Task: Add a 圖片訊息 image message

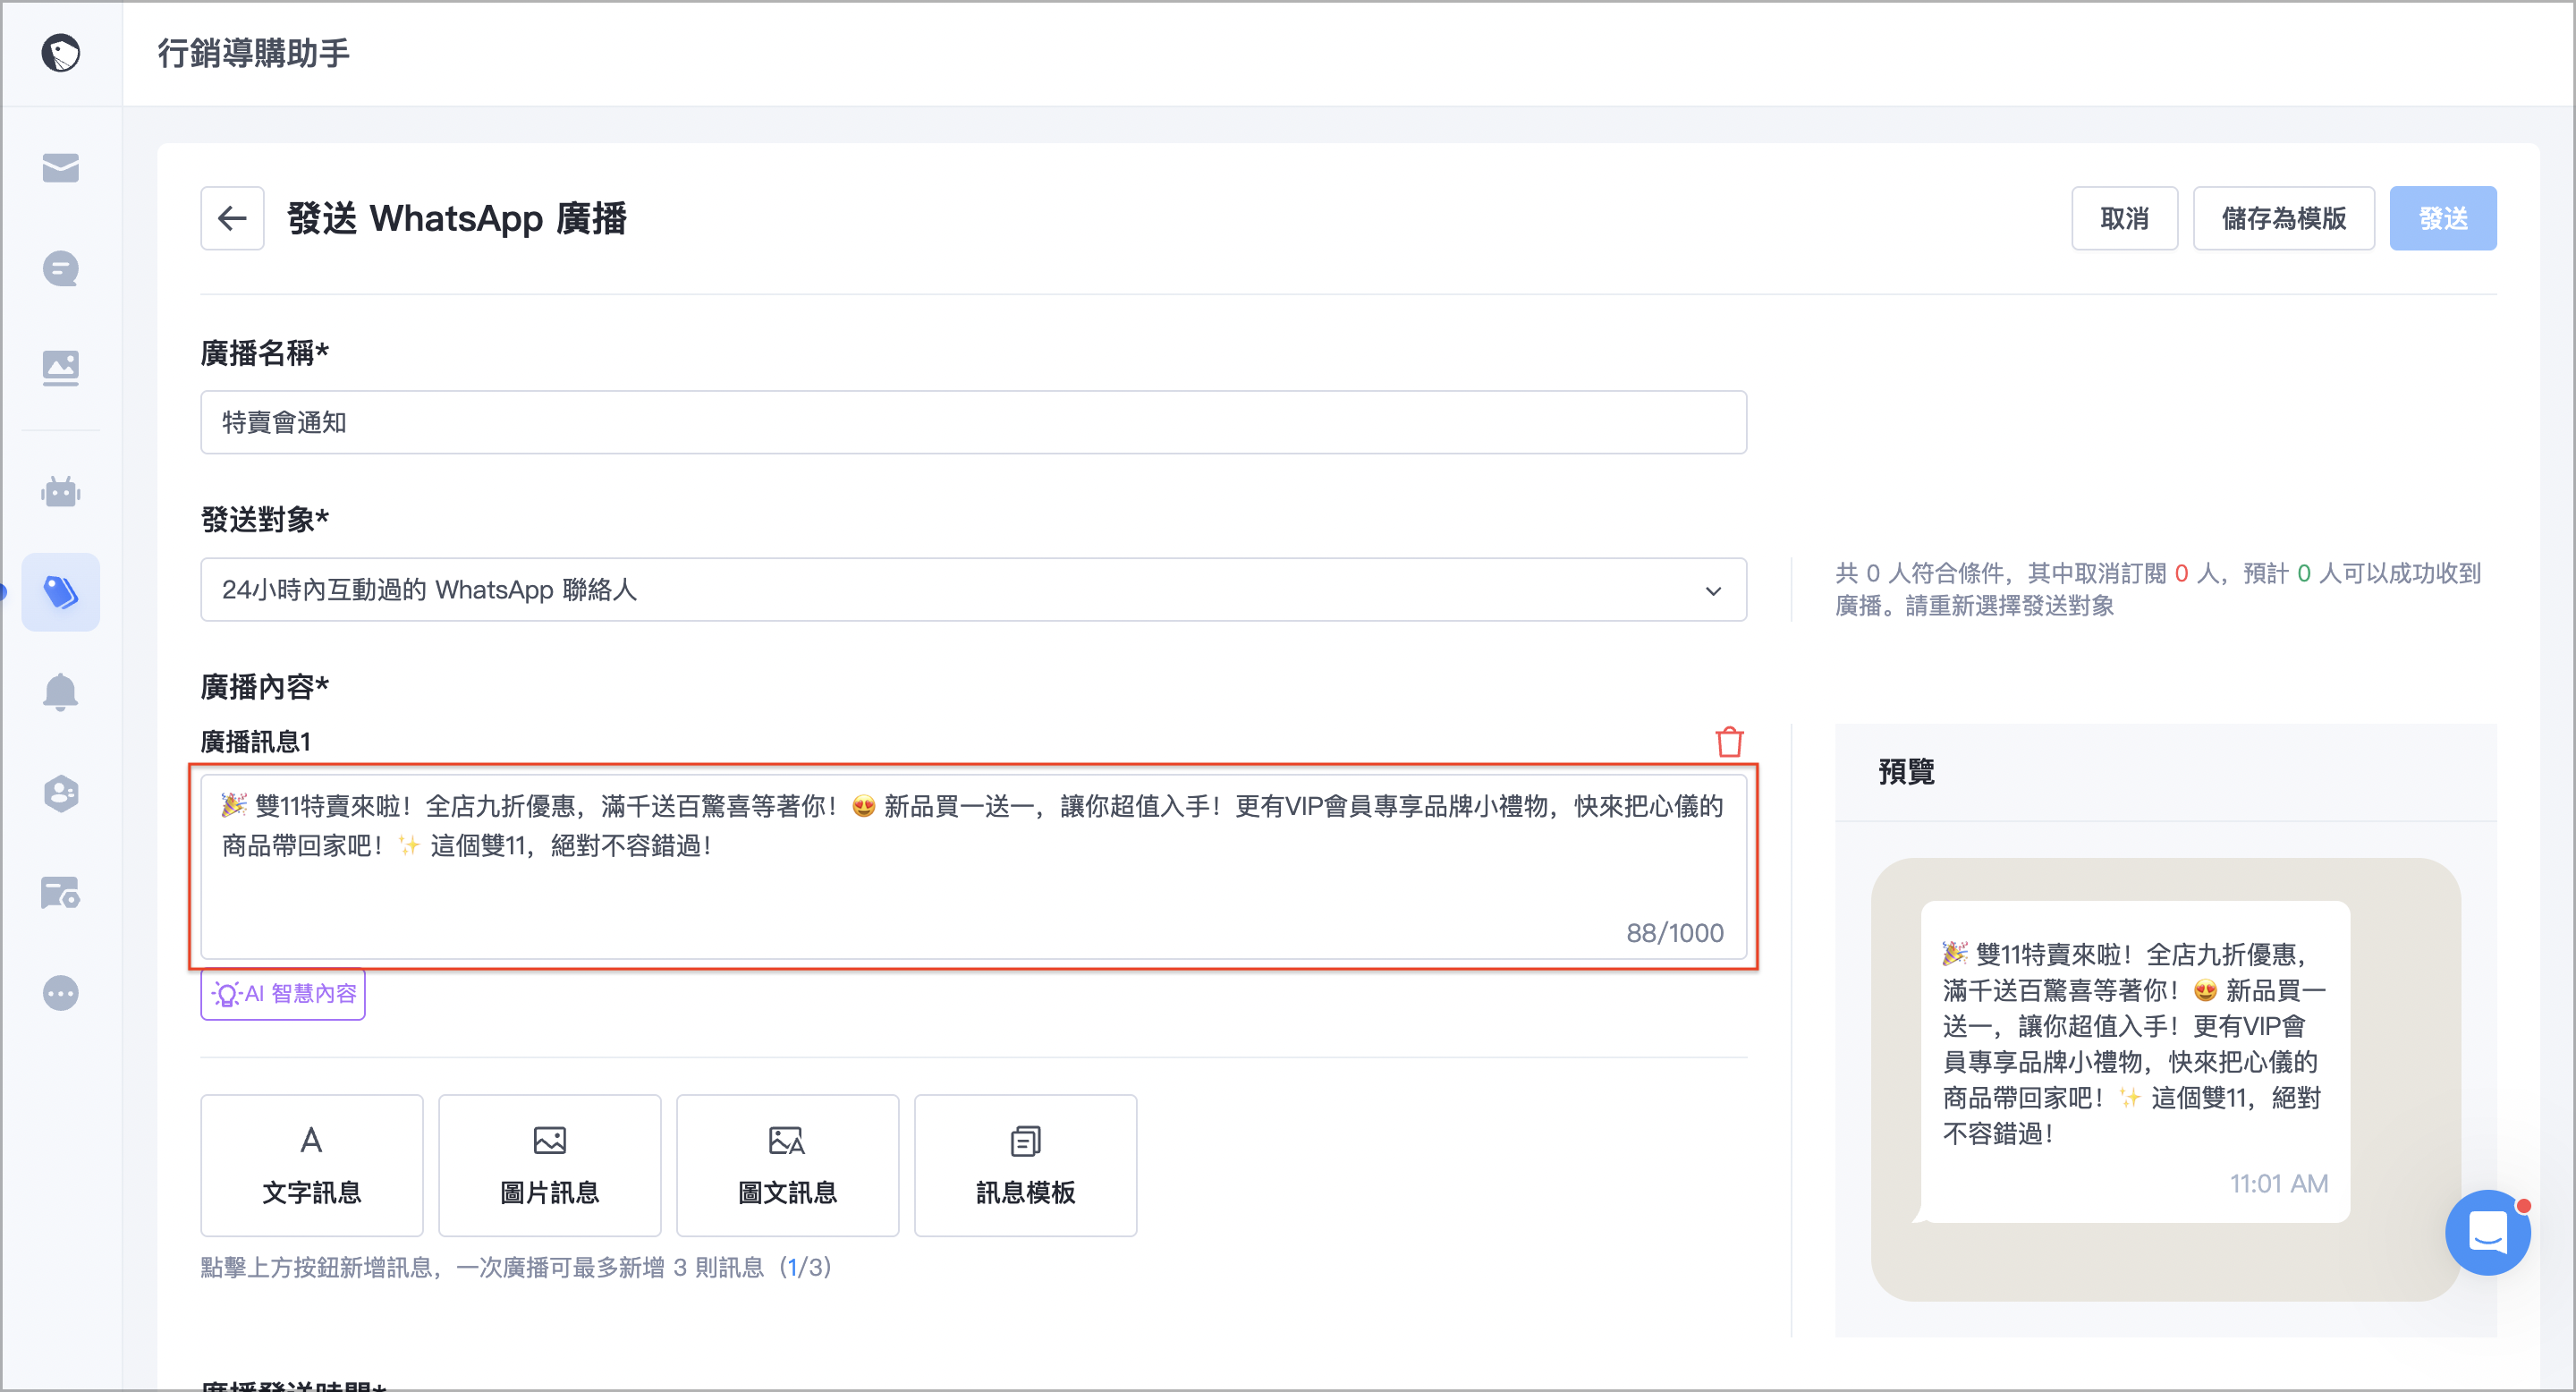Action: 550,1165
